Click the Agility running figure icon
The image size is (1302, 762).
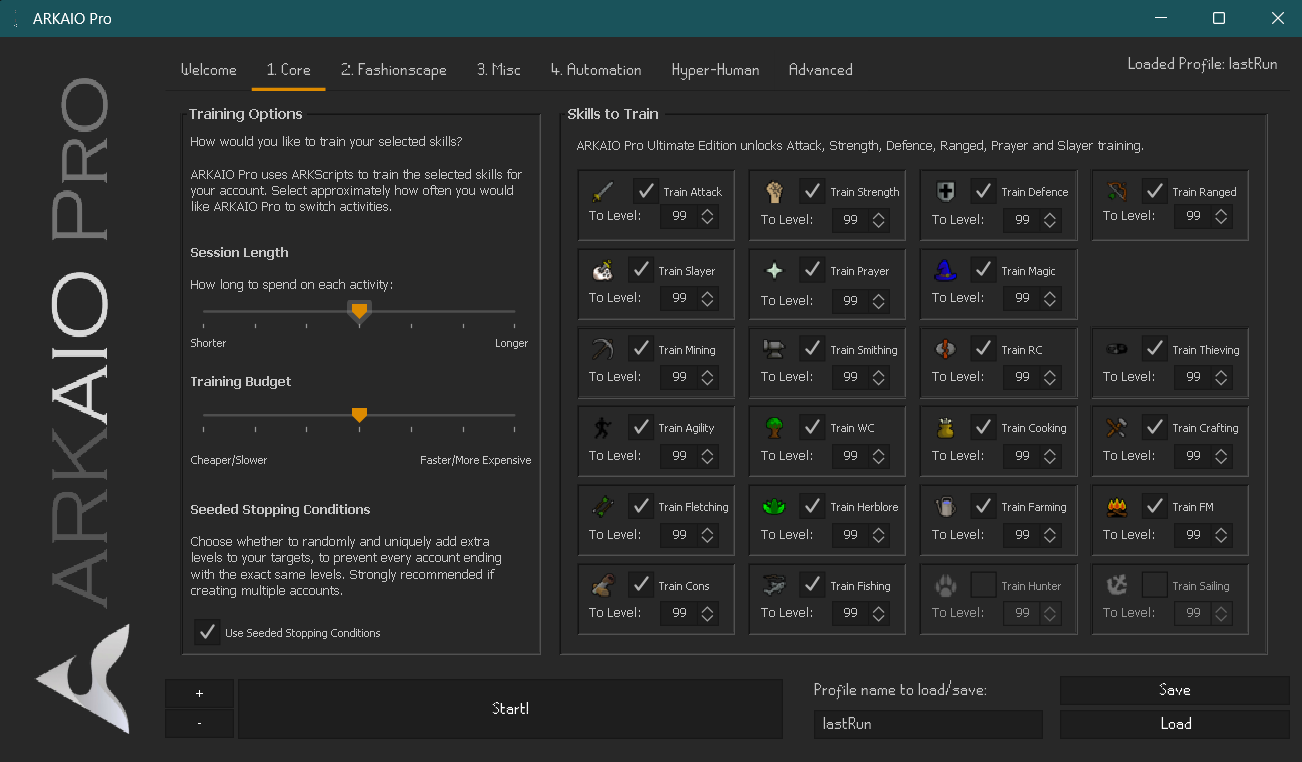[x=603, y=427]
